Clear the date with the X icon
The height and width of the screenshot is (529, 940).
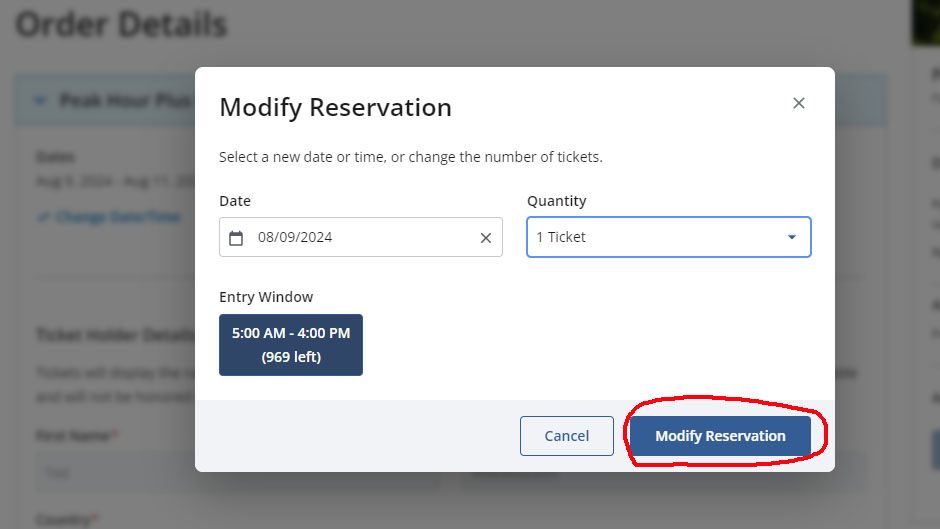click(486, 238)
